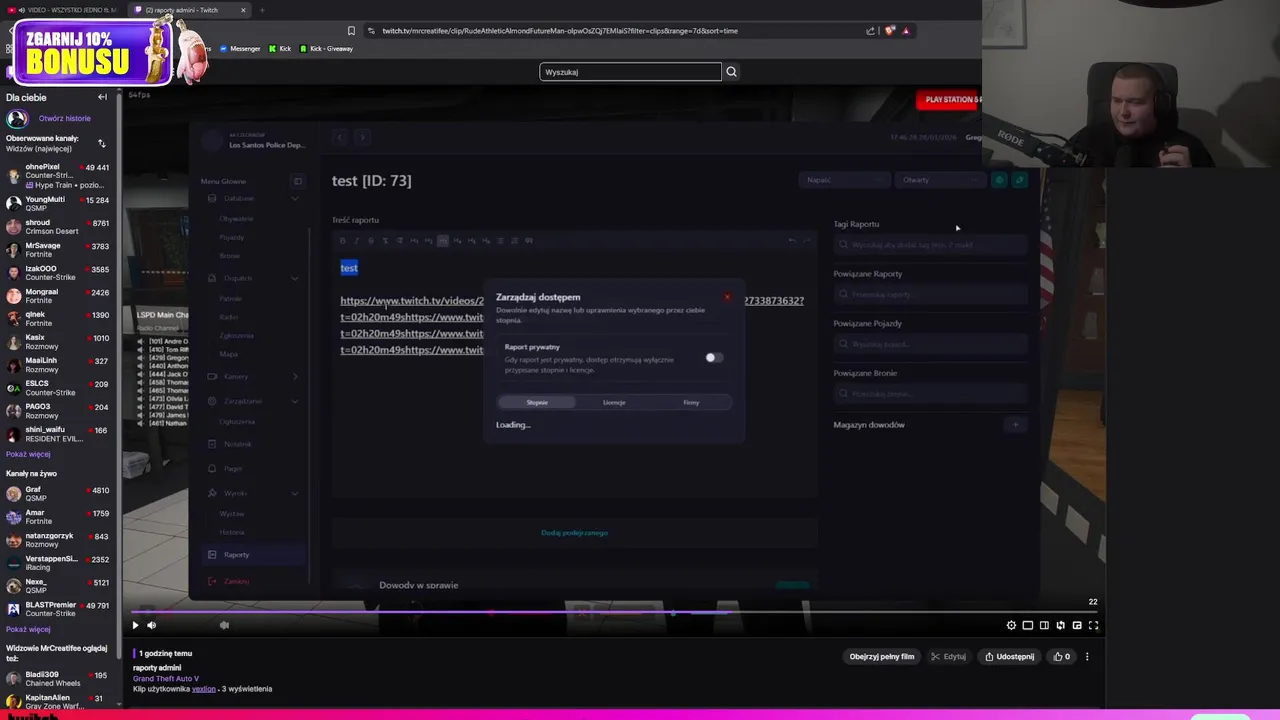Viewport: 1280px width, 720px height.
Task: Collapse the Dla ciebie sidebar
Action: click(102, 97)
